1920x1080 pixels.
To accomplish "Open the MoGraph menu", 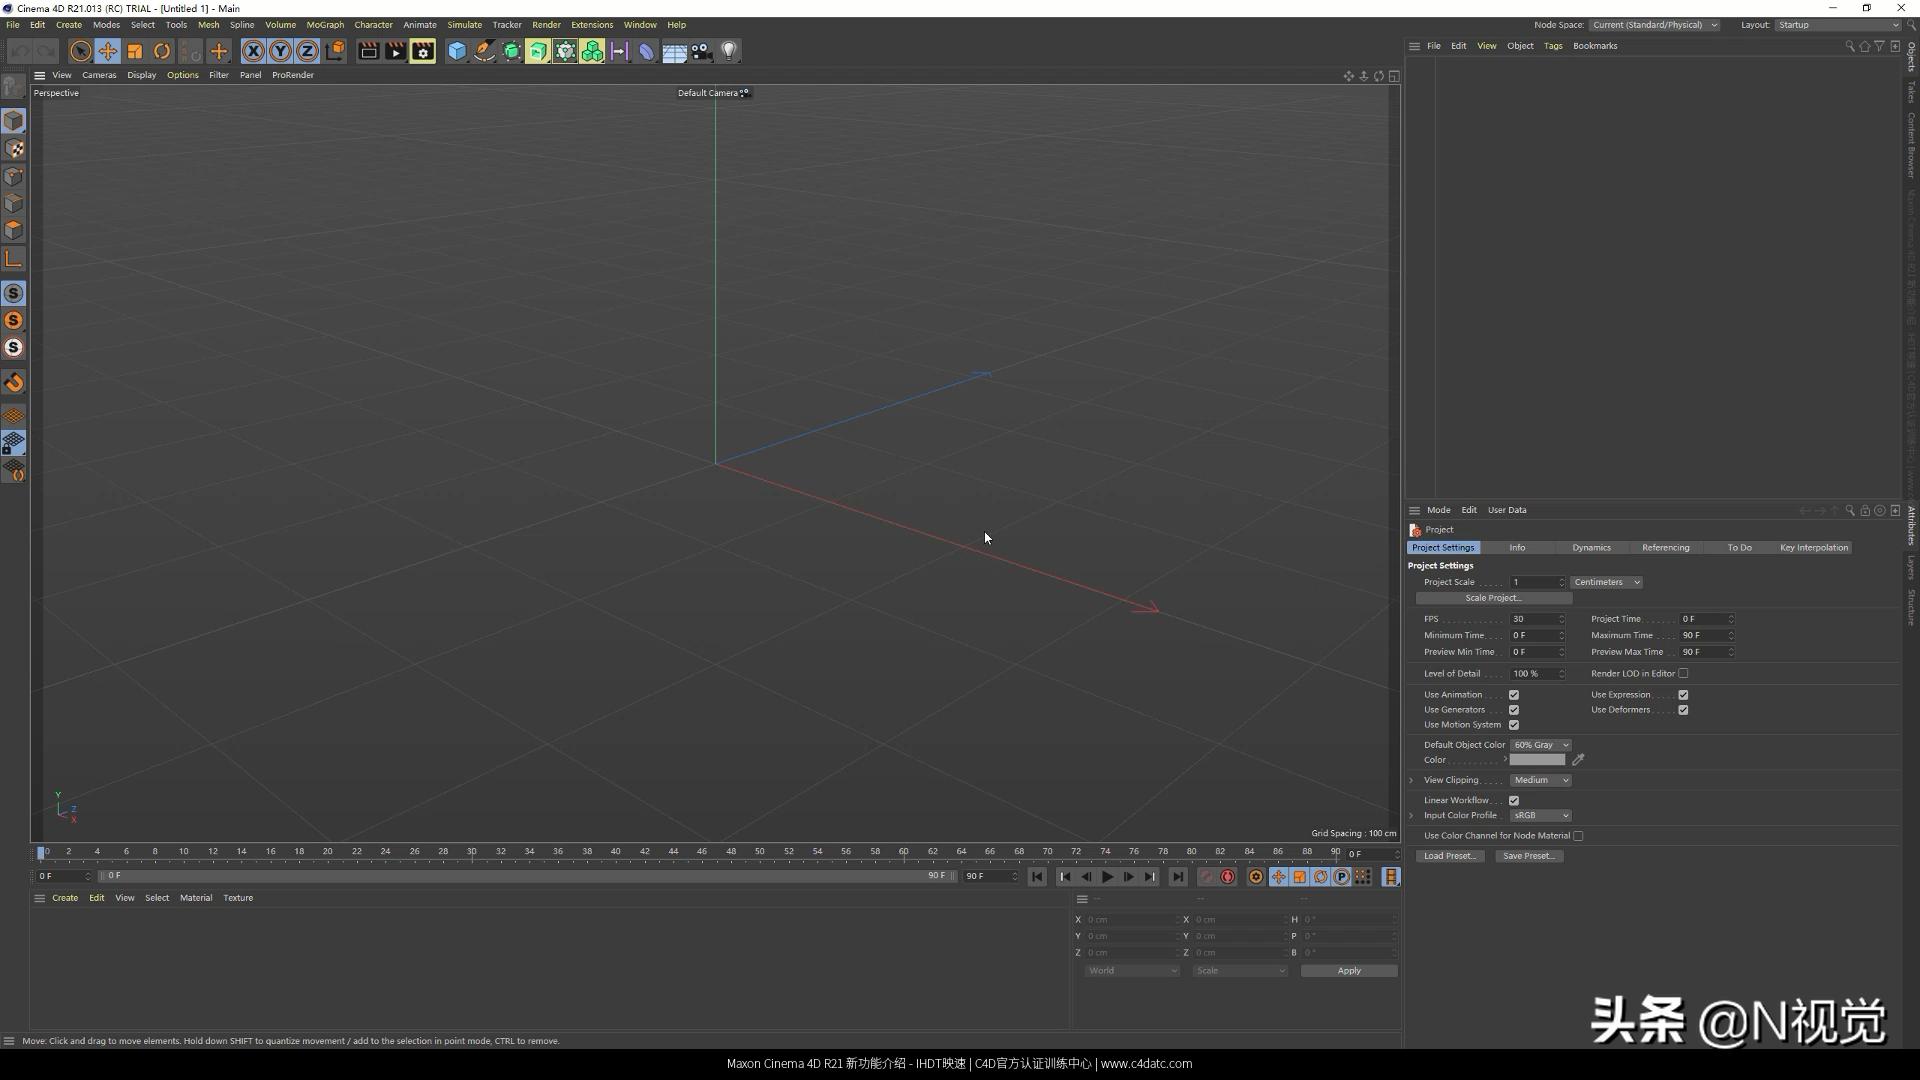I will [324, 25].
